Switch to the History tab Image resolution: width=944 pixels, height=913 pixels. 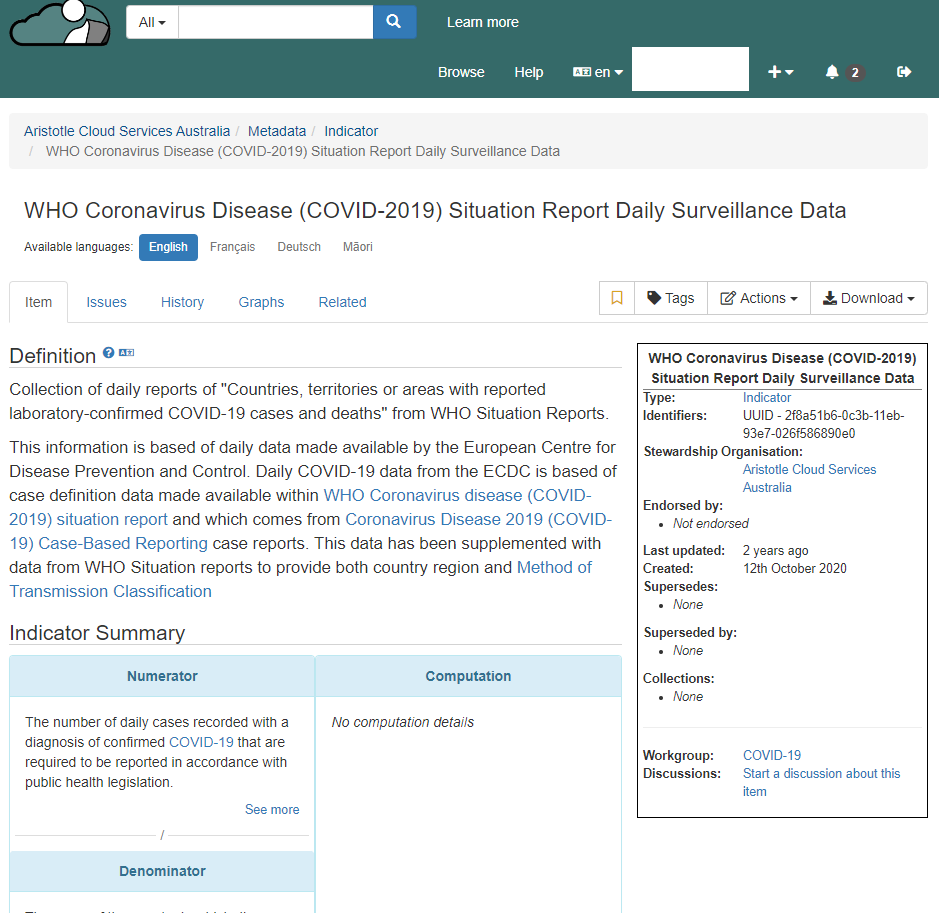tap(182, 302)
